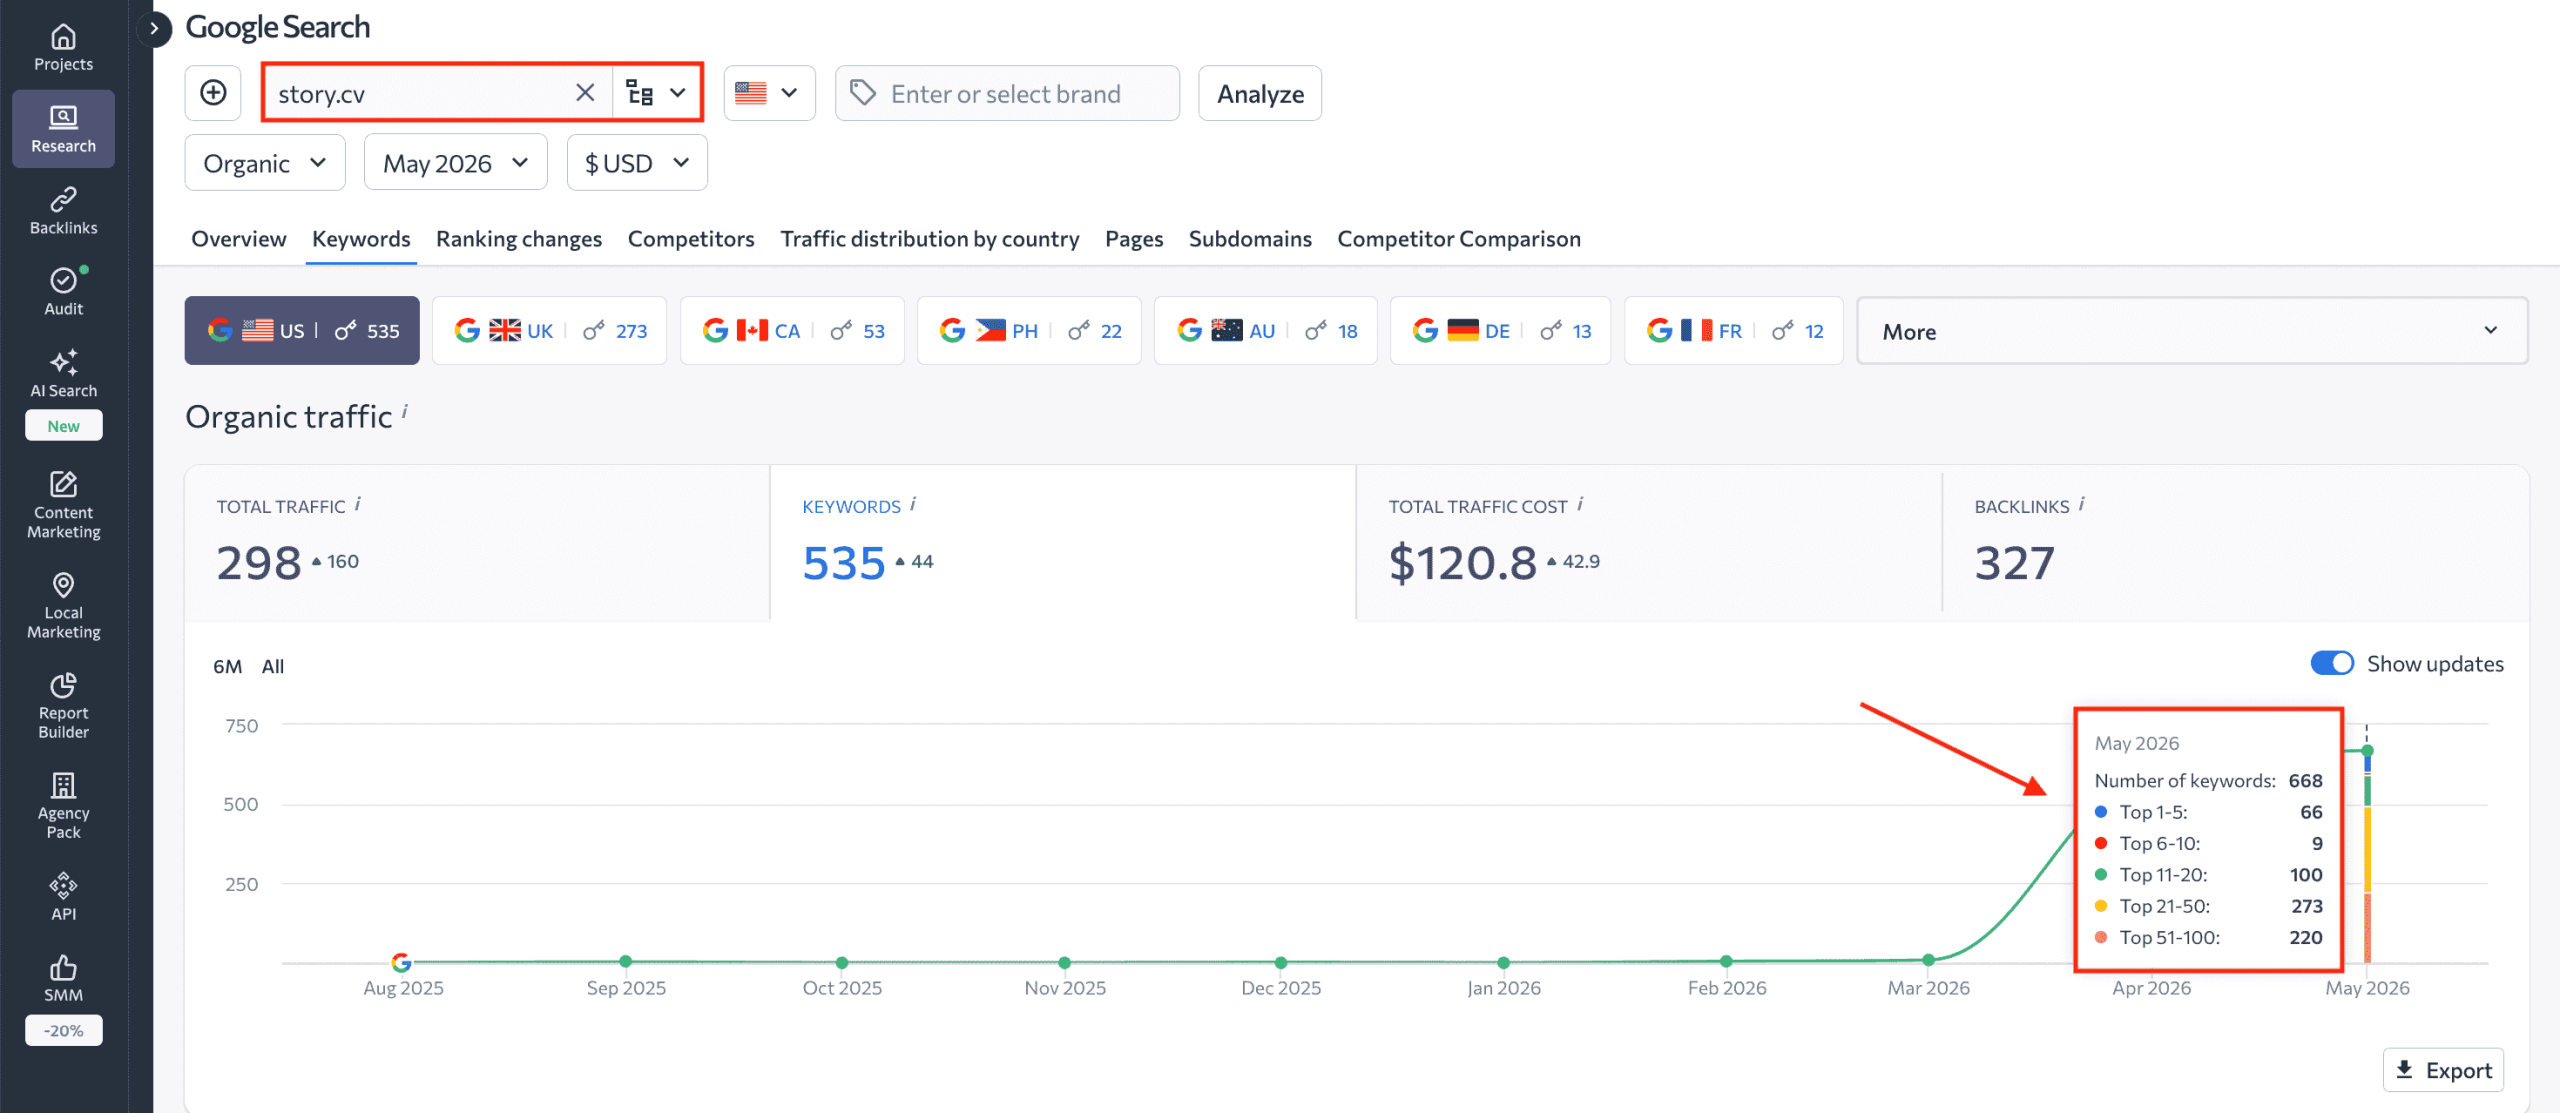Click the -20% badge under SMM
Image resolution: width=2560 pixels, height=1113 pixels.
coord(63,1030)
